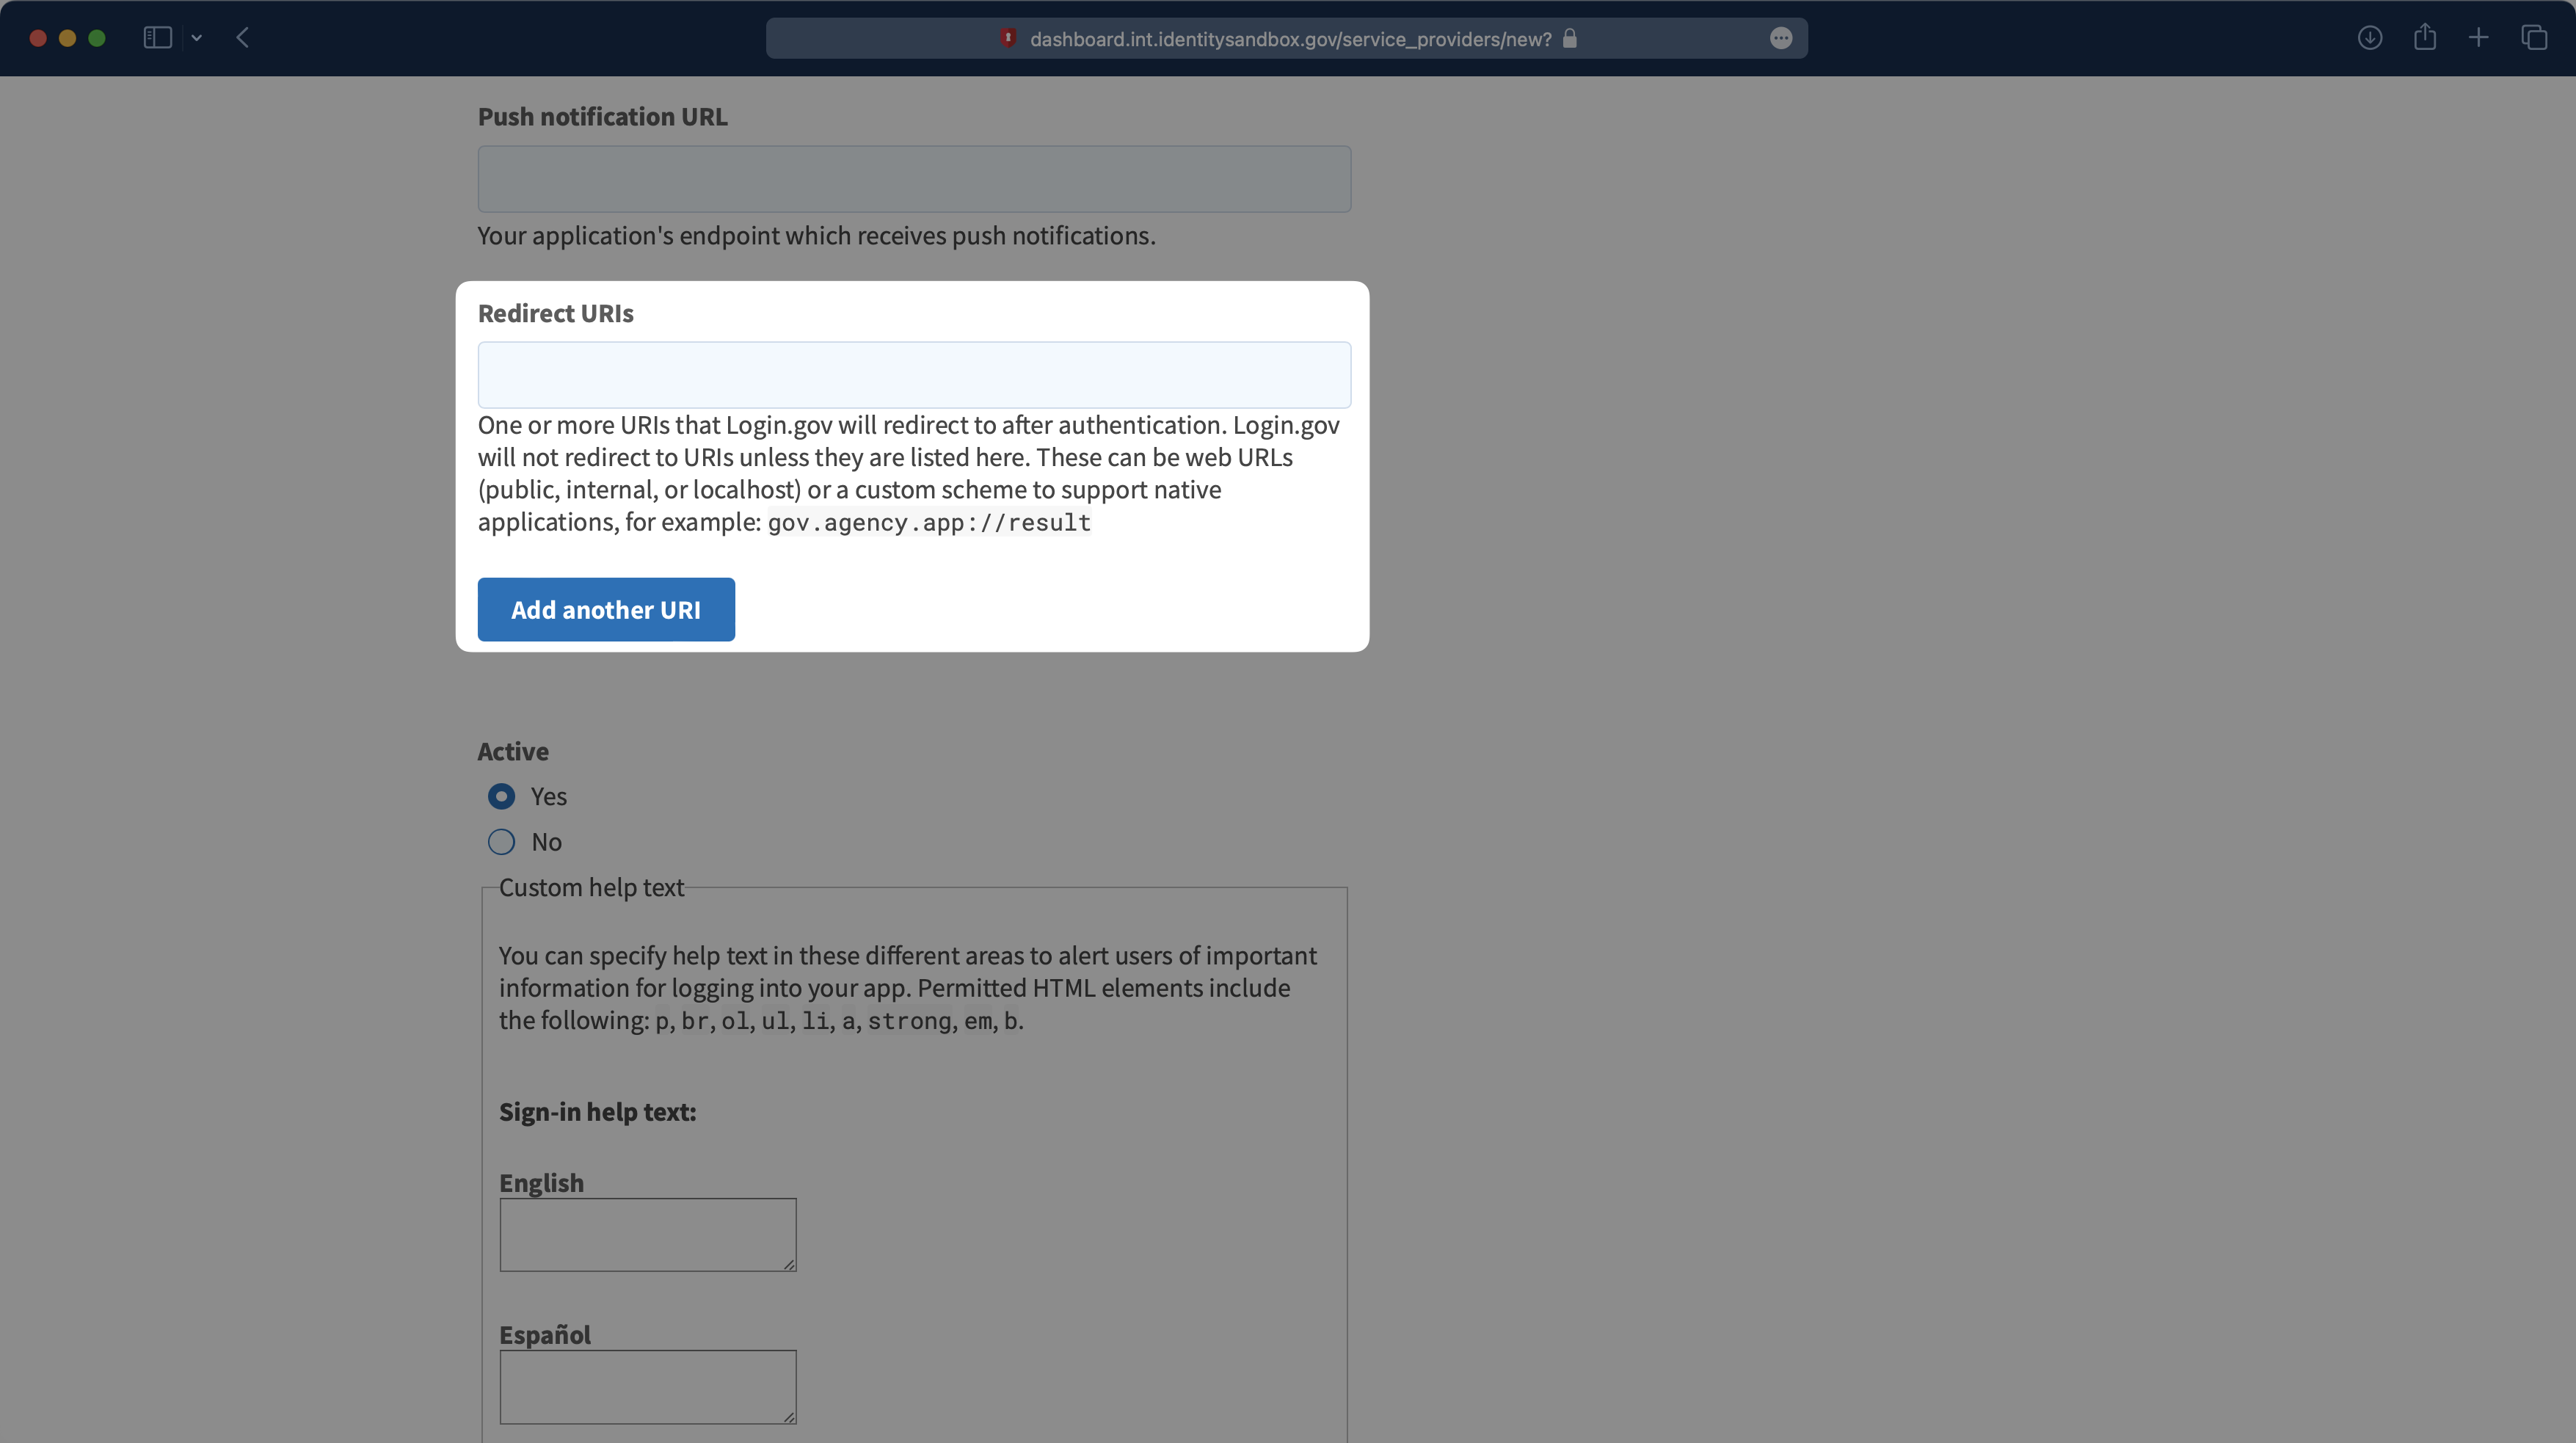Click the Español sign-in help textarea
The height and width of the screenshot is (1443, 2576).
pyautogui.click(x=647, y=1386)
